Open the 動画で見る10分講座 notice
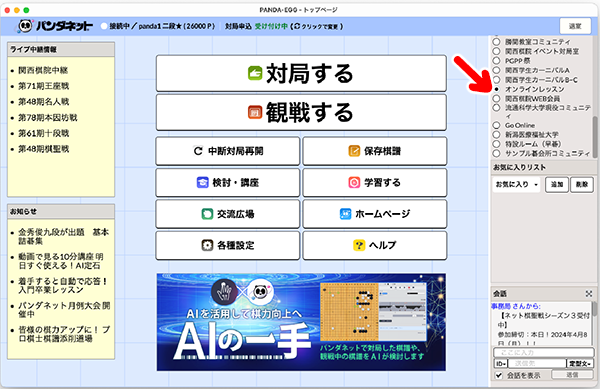The height and width of the screenshot is (389, 600). coord(61,261)
